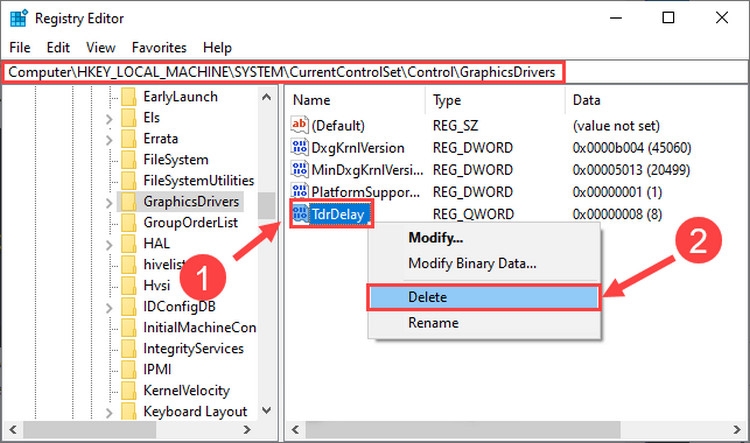Open the Help menu
This screenshot has height=443, width=750.
point(217,48)
